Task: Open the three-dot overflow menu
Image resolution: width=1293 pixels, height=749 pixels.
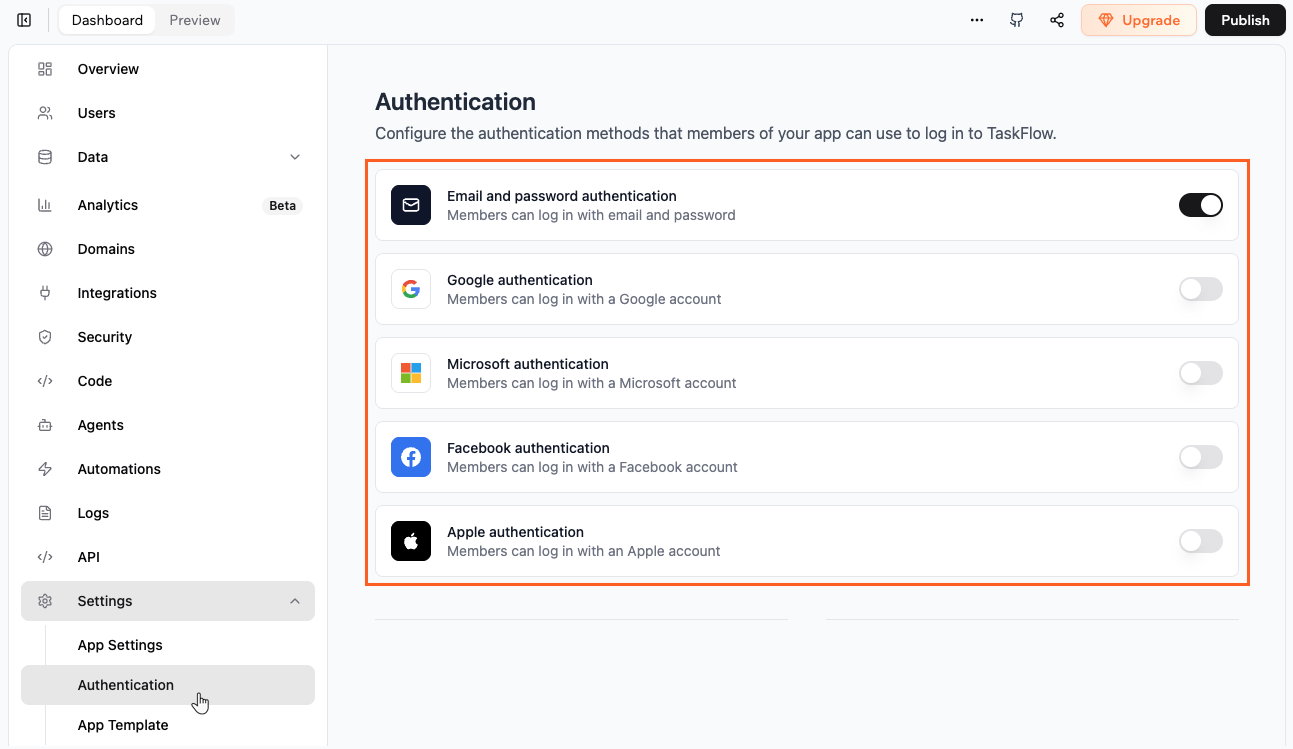Action: 976,20
